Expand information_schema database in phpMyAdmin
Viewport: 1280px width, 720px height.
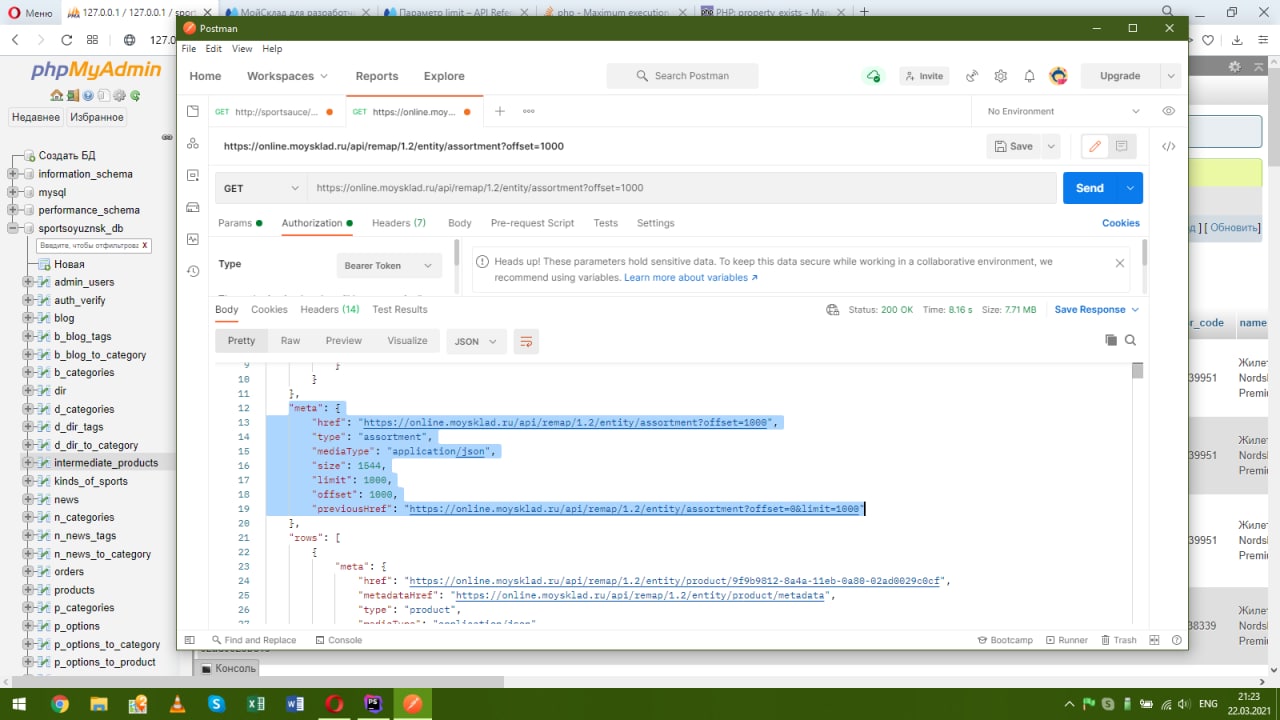(x=14, y=174)
